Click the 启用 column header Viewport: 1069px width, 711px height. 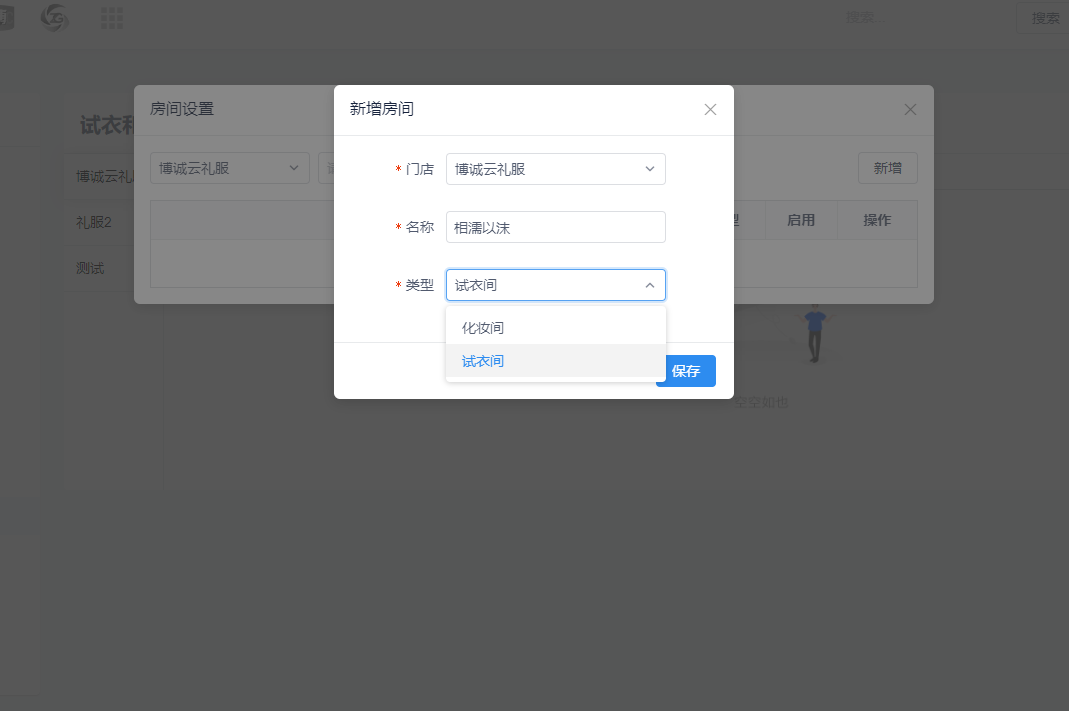[x=800, y=219]
